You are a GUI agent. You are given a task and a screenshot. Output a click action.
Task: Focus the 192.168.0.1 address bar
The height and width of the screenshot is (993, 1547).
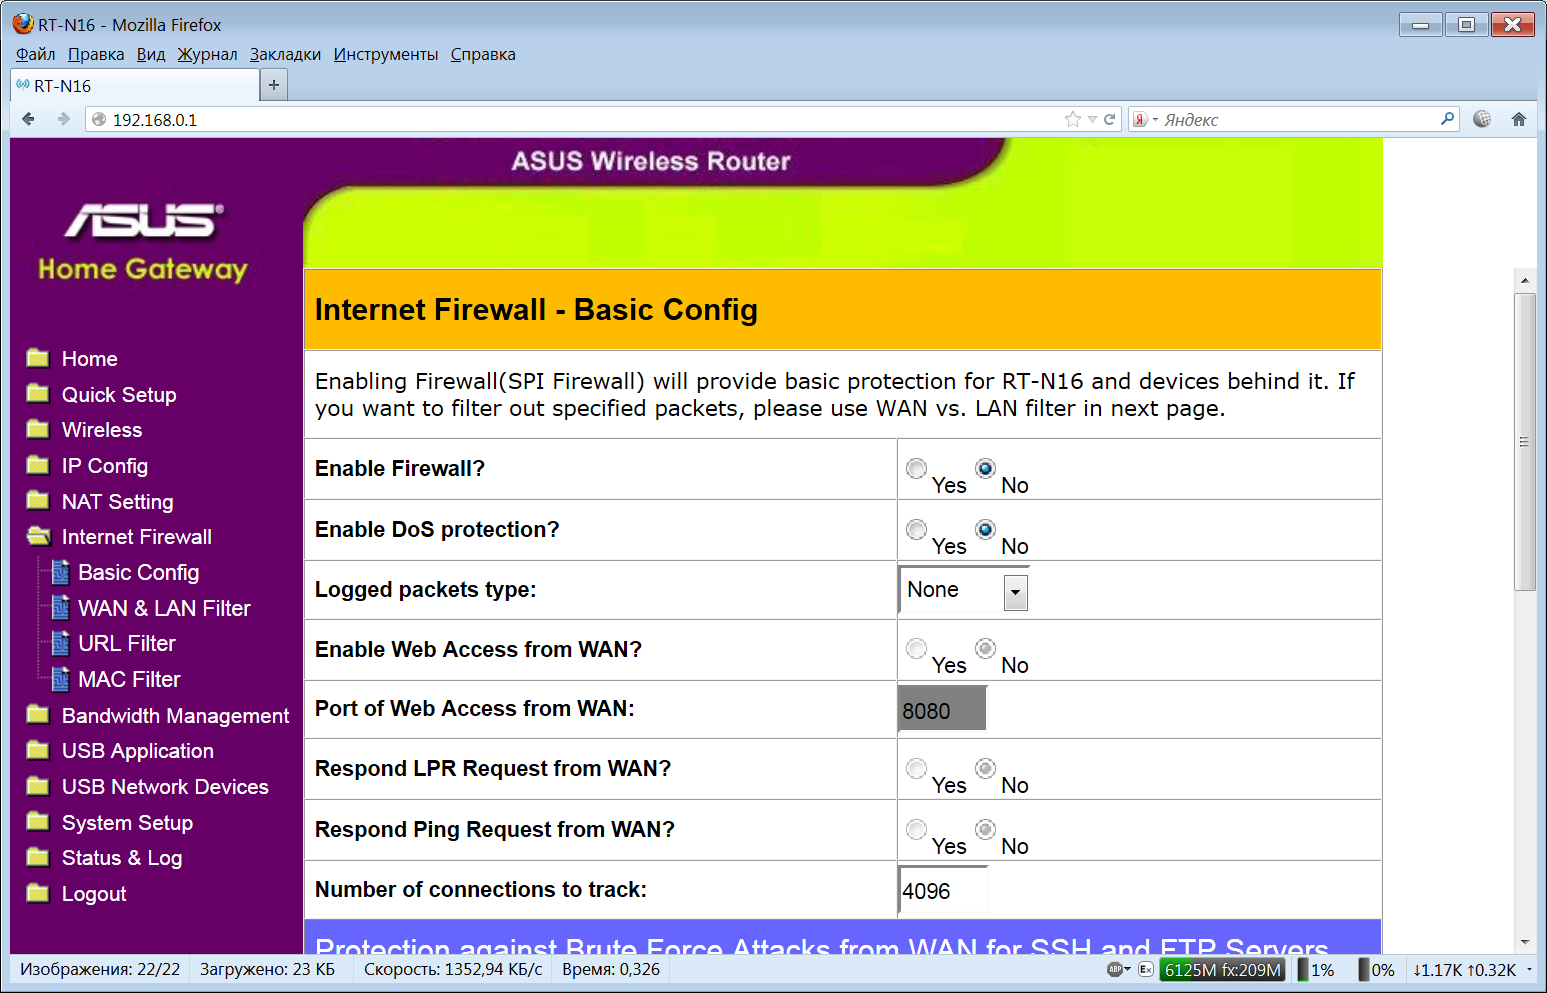pyautogui.click(x=603, y=119)
